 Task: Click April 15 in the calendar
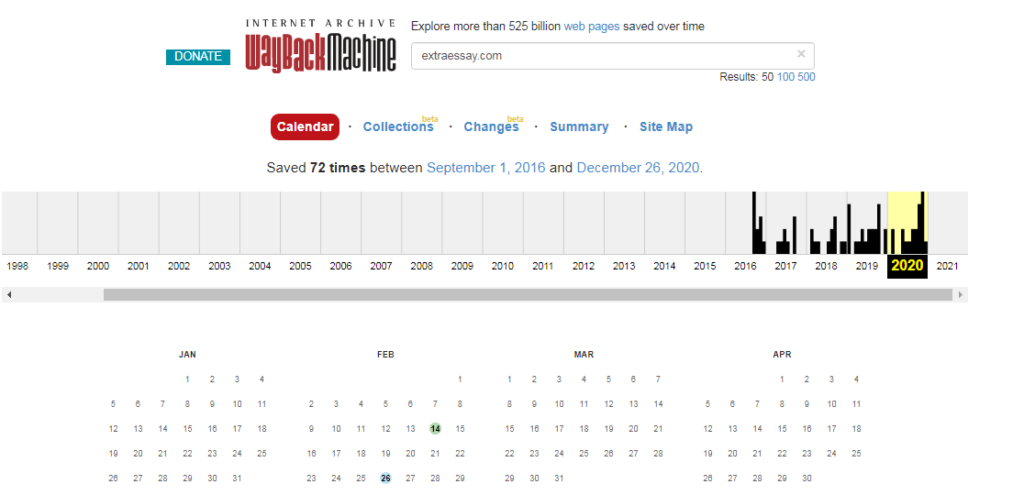[782, 429]
